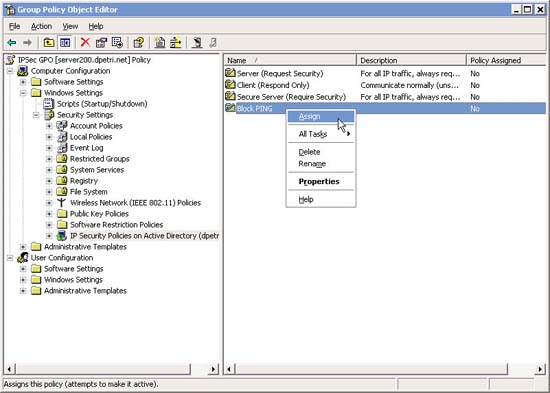Expand the Event Log node
The width and height of the screenshot is (550, 393).
49,148
